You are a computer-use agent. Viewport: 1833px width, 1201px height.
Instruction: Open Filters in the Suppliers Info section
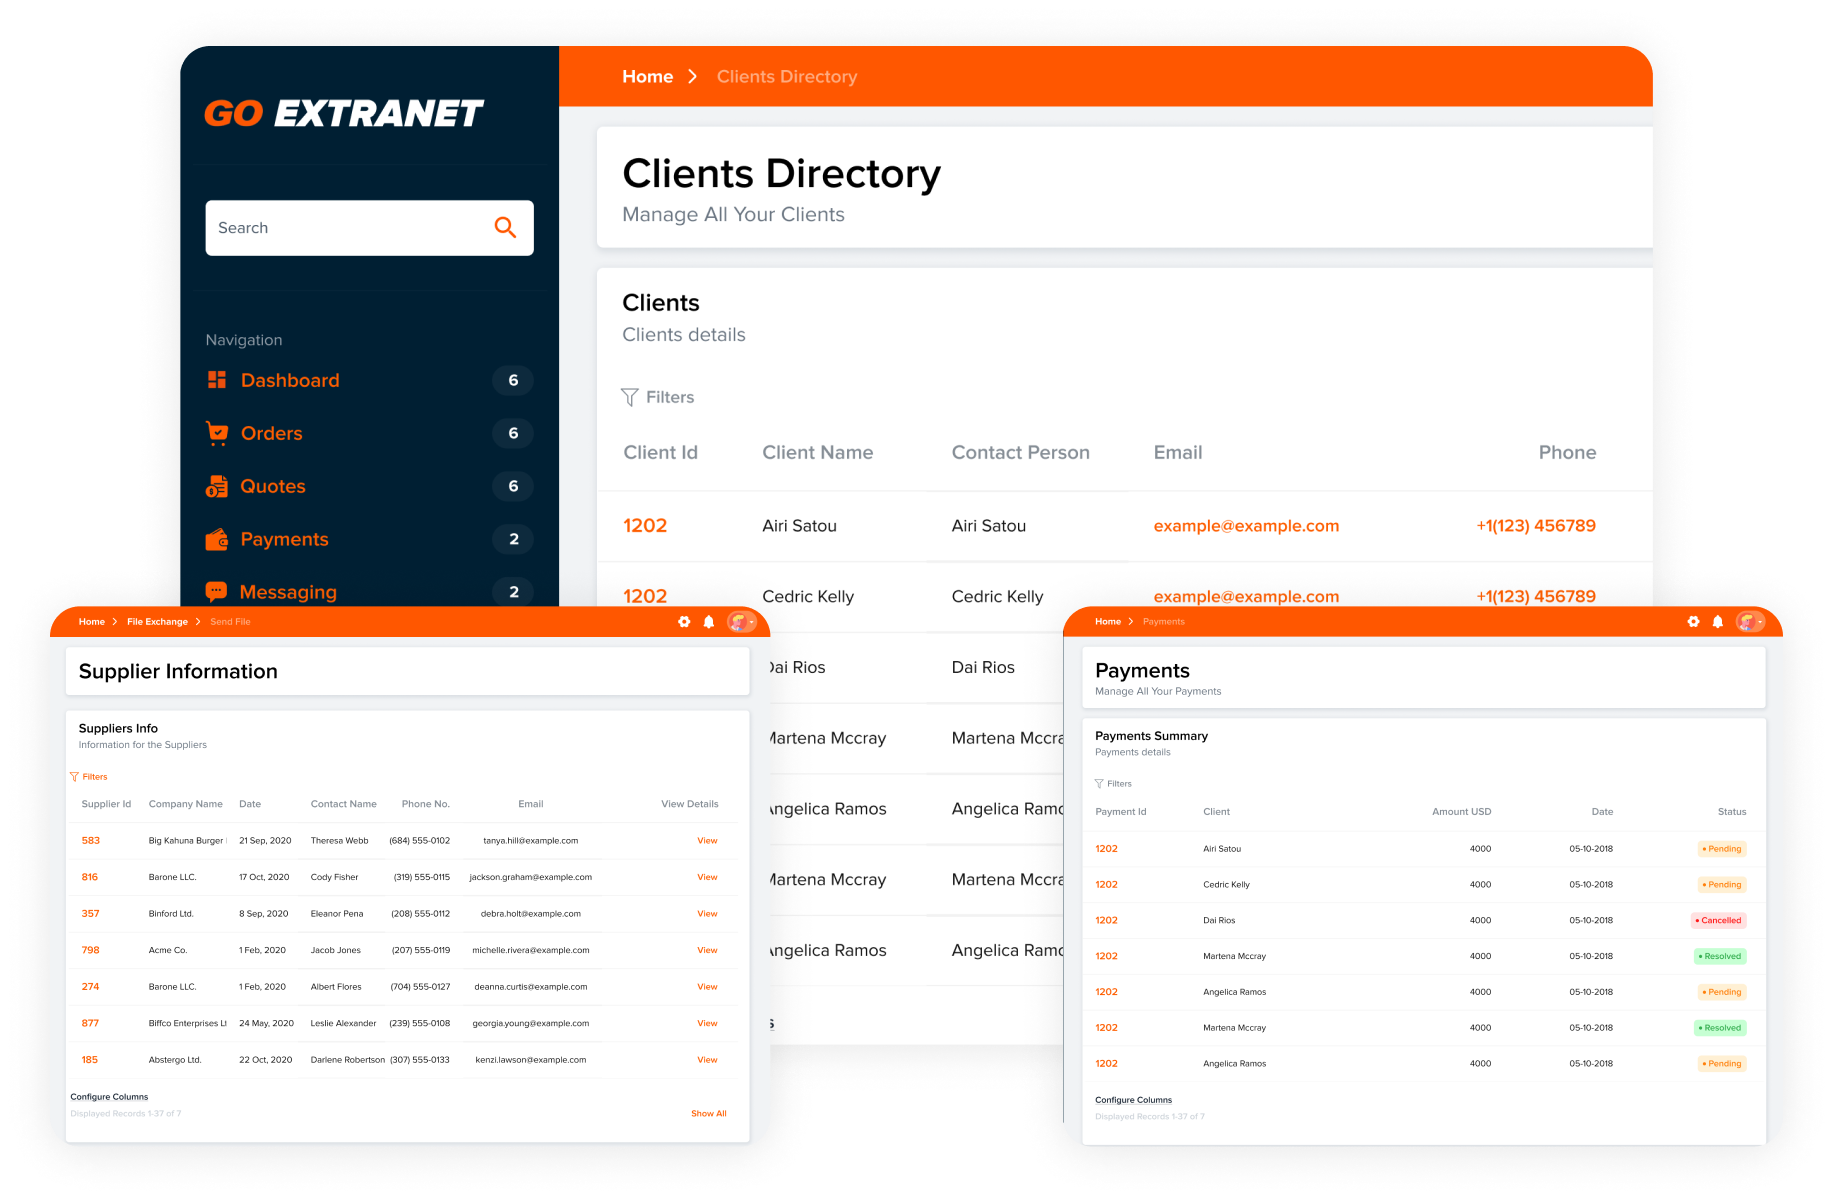click(x=89, y=777)
